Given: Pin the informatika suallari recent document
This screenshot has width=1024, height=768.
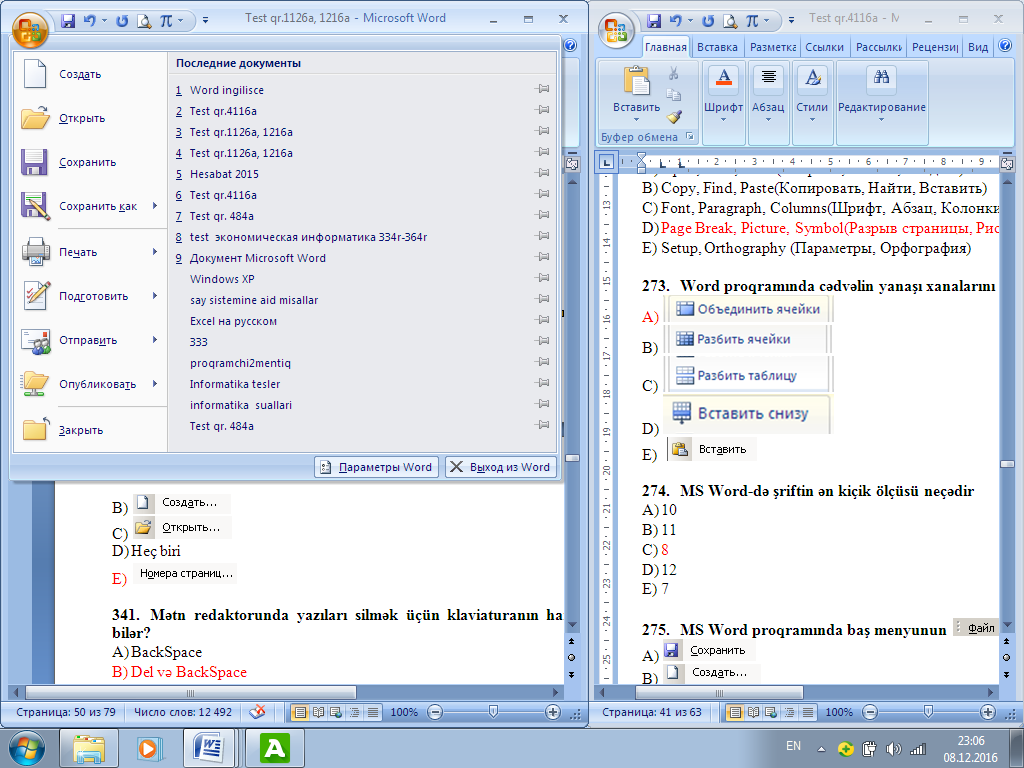Looking at the screenshot, I should [x=542, y=404].
